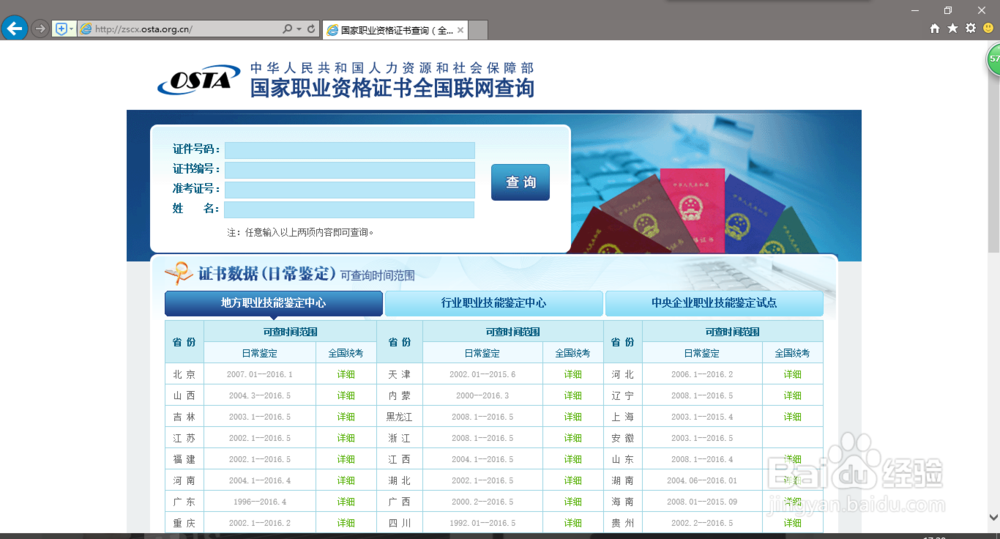Open the address bar search dropdown arrow
Image resolution: width=1000 pixels, height=539 pixels.
pos(299,29)
